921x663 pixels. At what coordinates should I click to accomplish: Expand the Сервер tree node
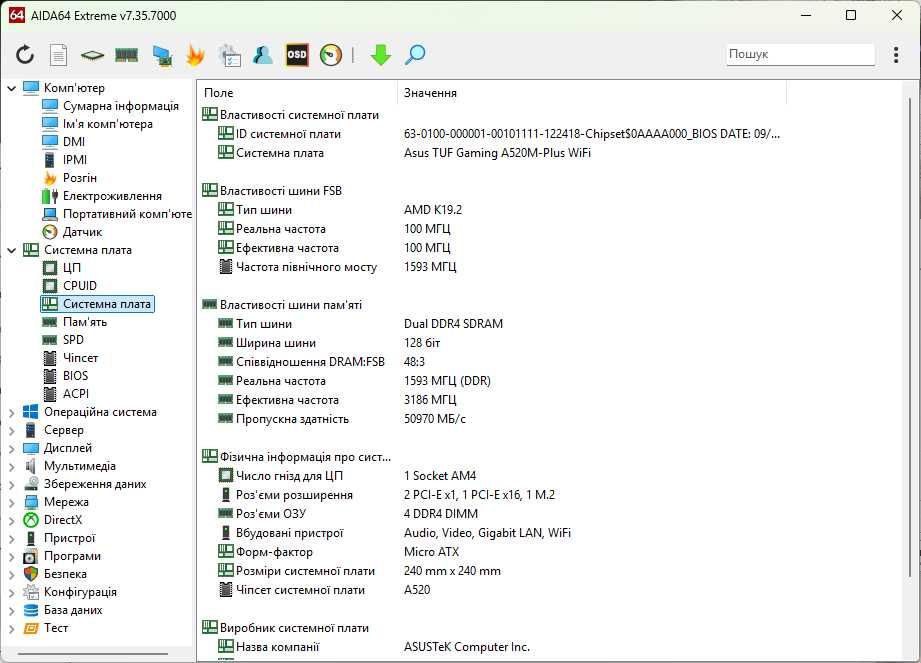pos(11,430)
